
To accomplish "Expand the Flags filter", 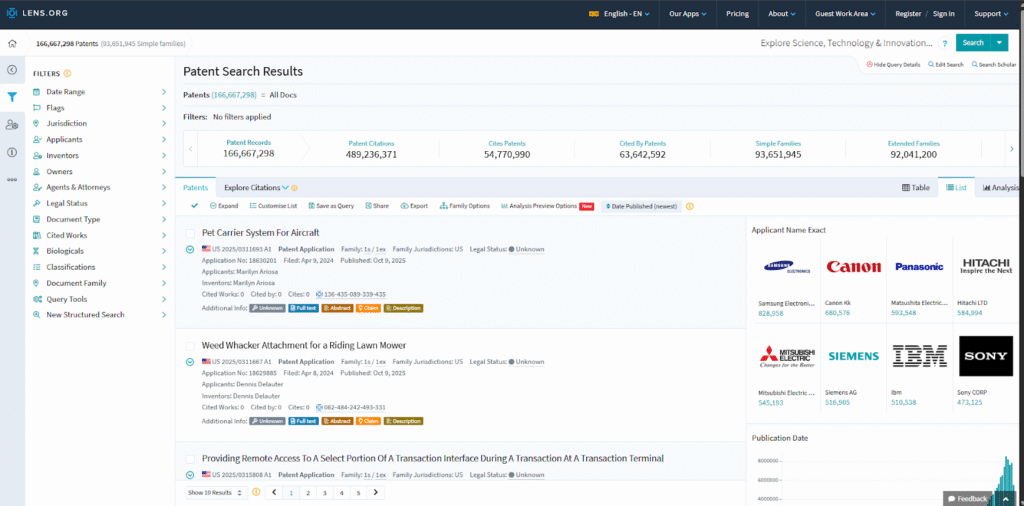I will [100, 108].
